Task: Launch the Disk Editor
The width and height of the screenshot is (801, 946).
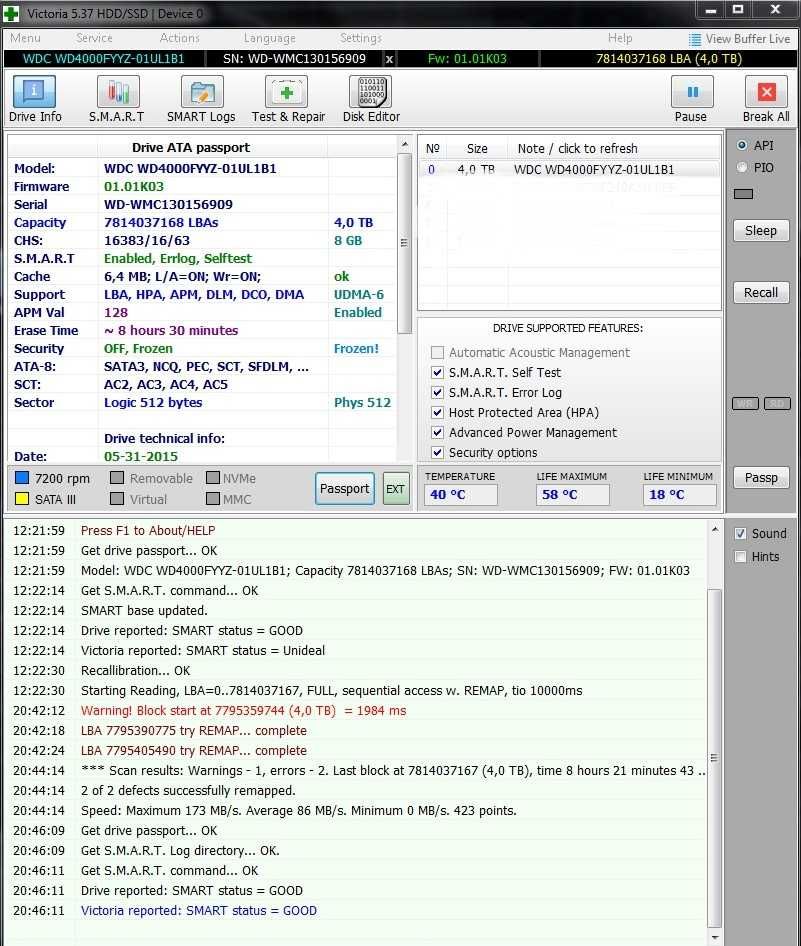Action: (372, 100)
